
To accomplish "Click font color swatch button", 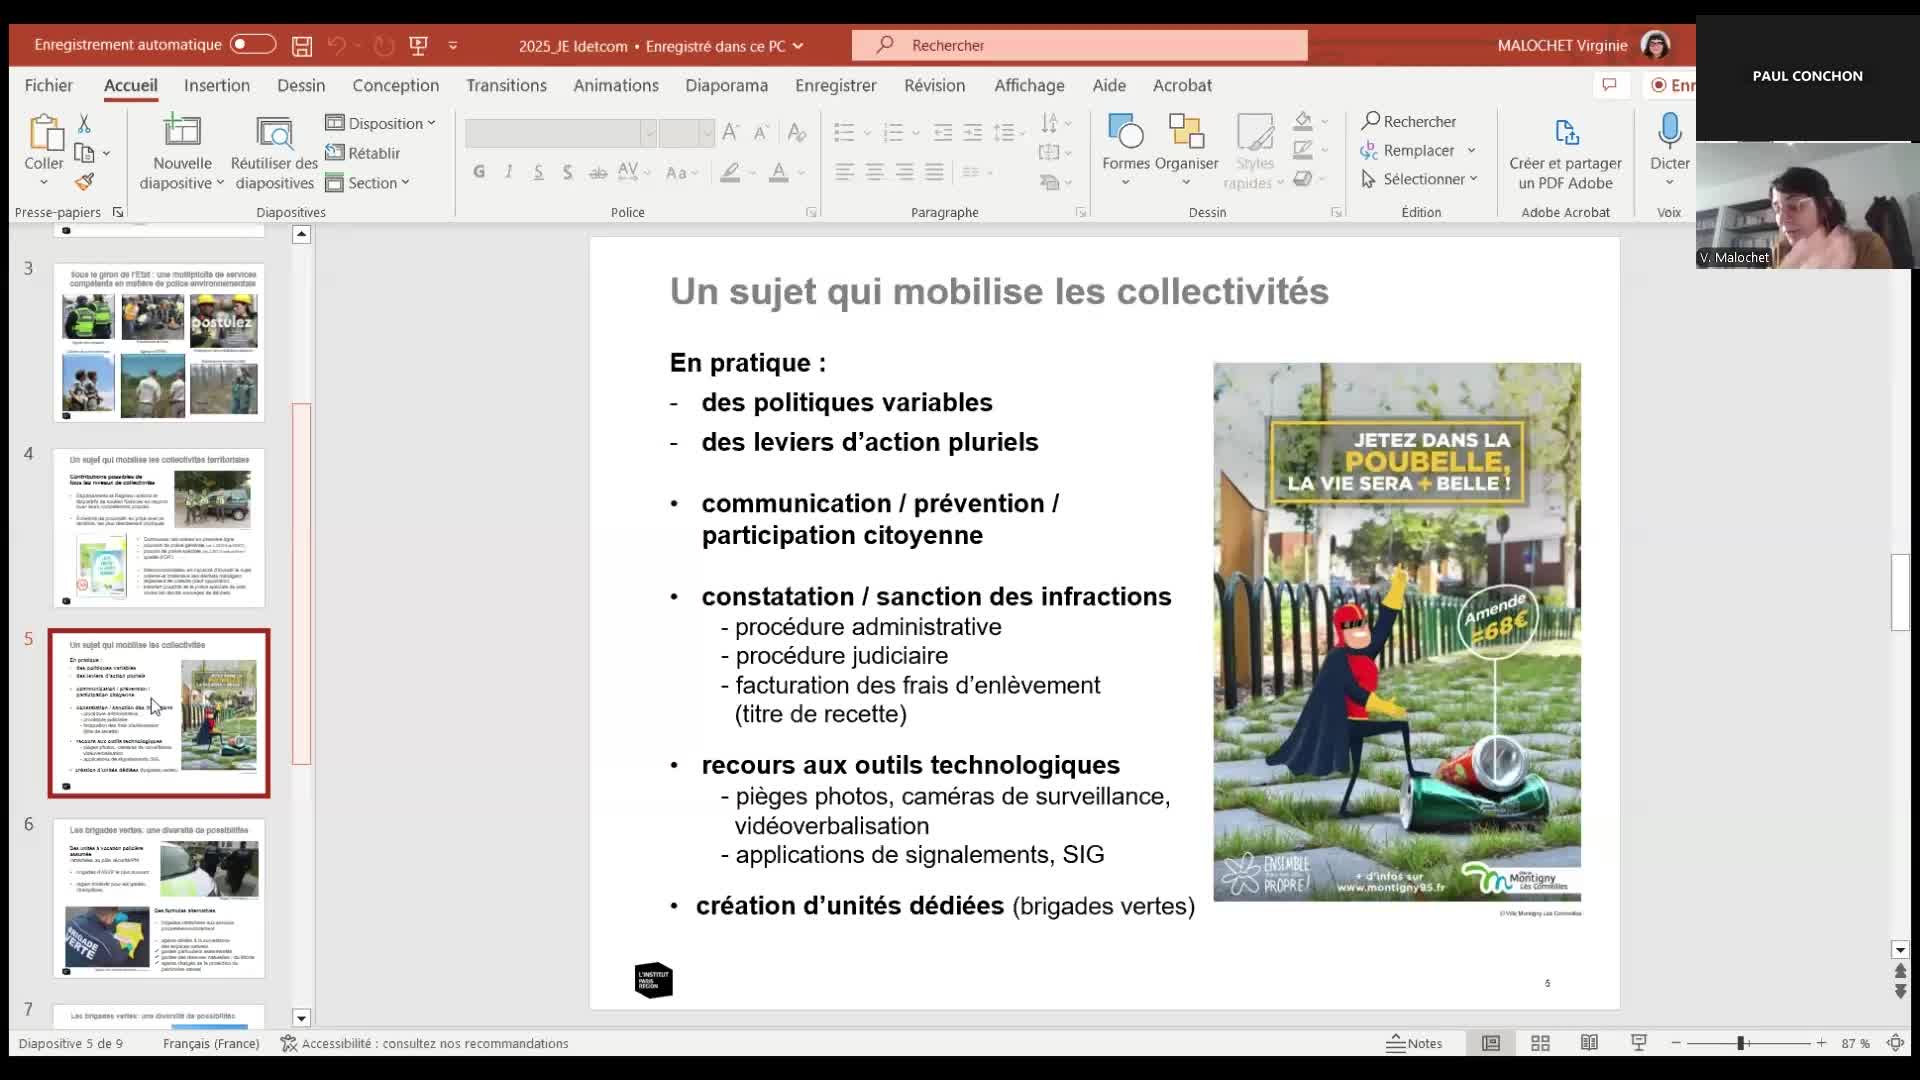I will (779, 172).
